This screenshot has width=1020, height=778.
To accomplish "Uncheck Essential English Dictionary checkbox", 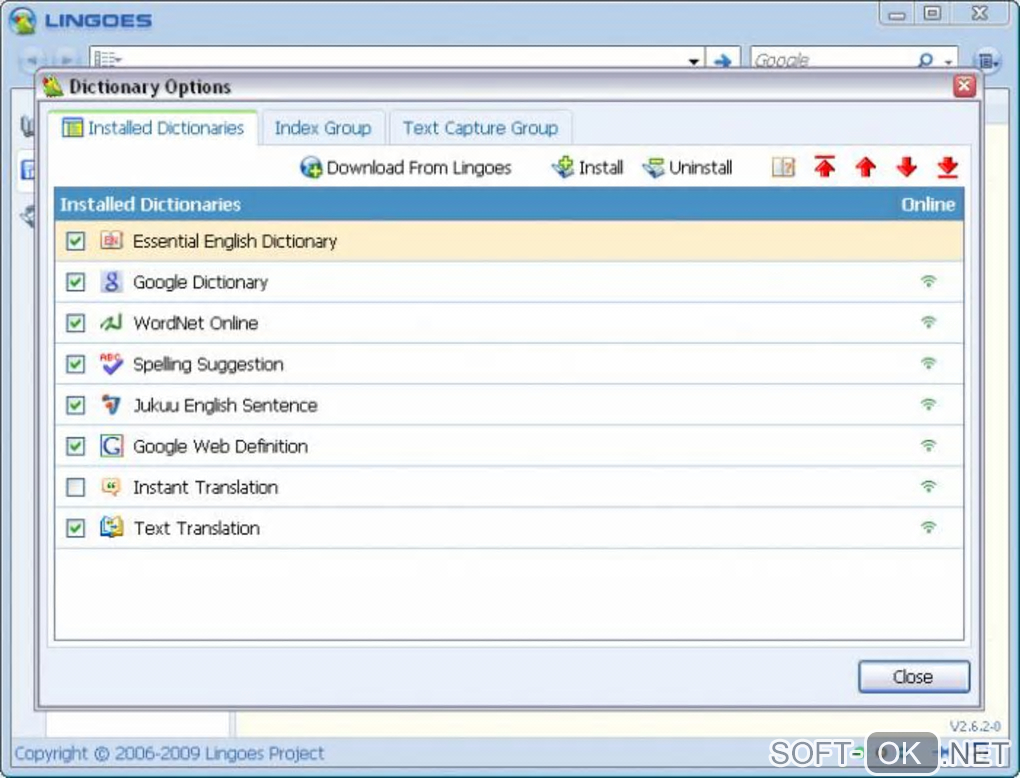I will point(75,241).
